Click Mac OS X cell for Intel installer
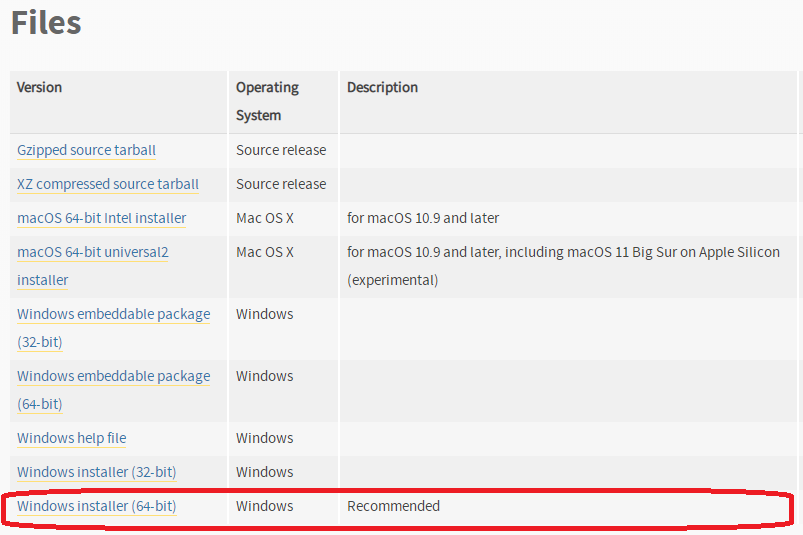 [265, 218]
